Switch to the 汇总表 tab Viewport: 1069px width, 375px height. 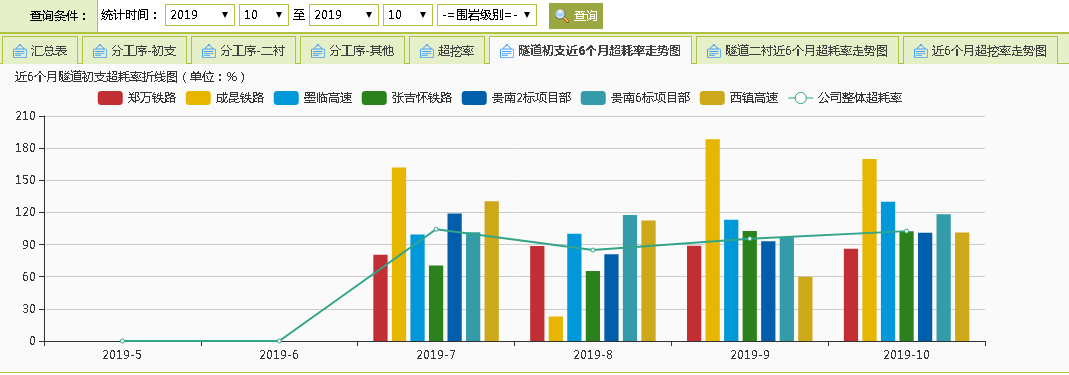[x=40, y=50]
